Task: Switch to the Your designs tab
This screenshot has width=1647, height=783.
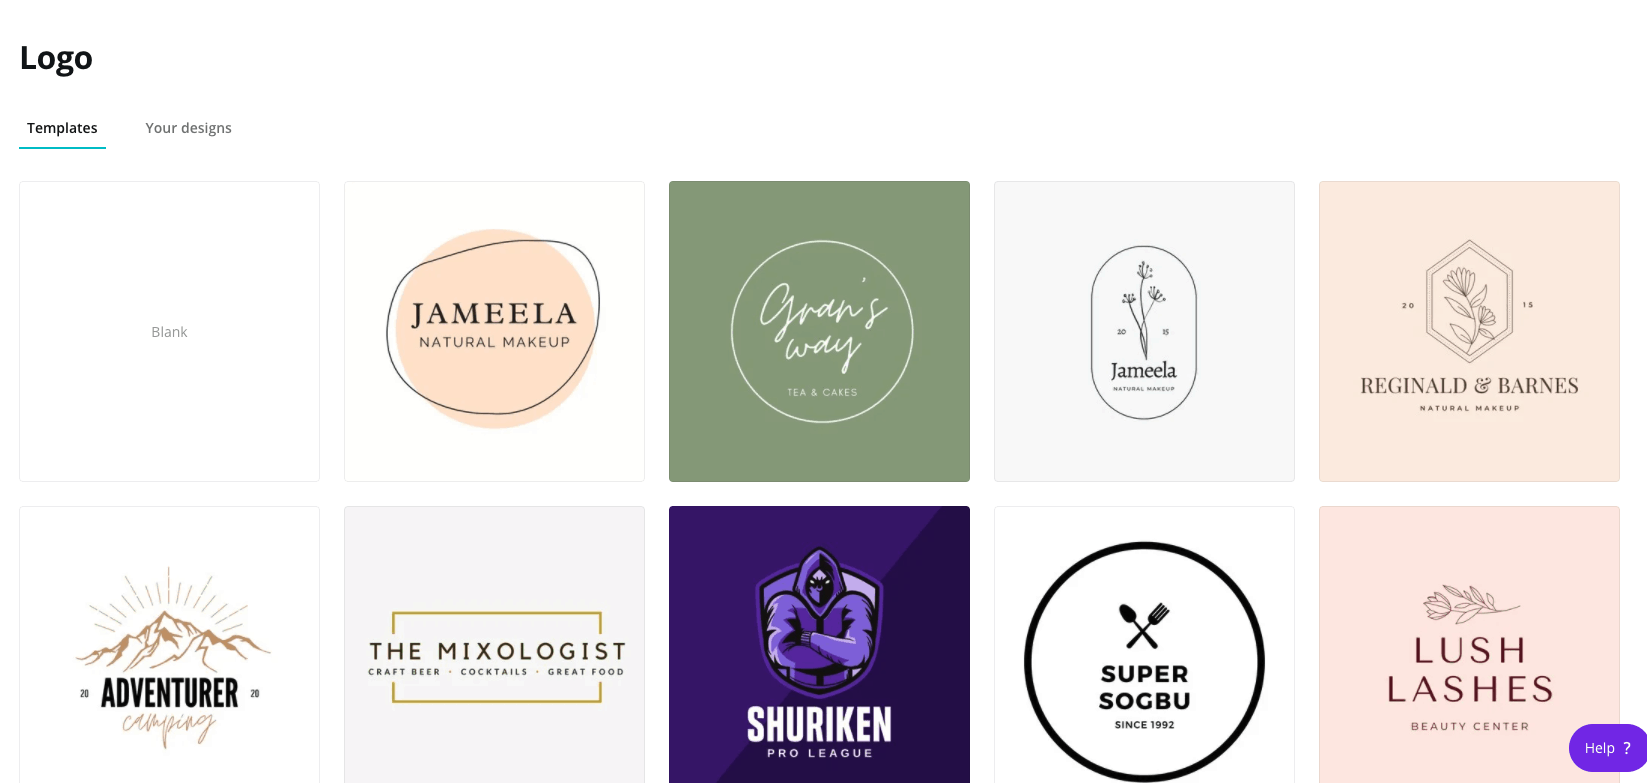Action: 188,128
